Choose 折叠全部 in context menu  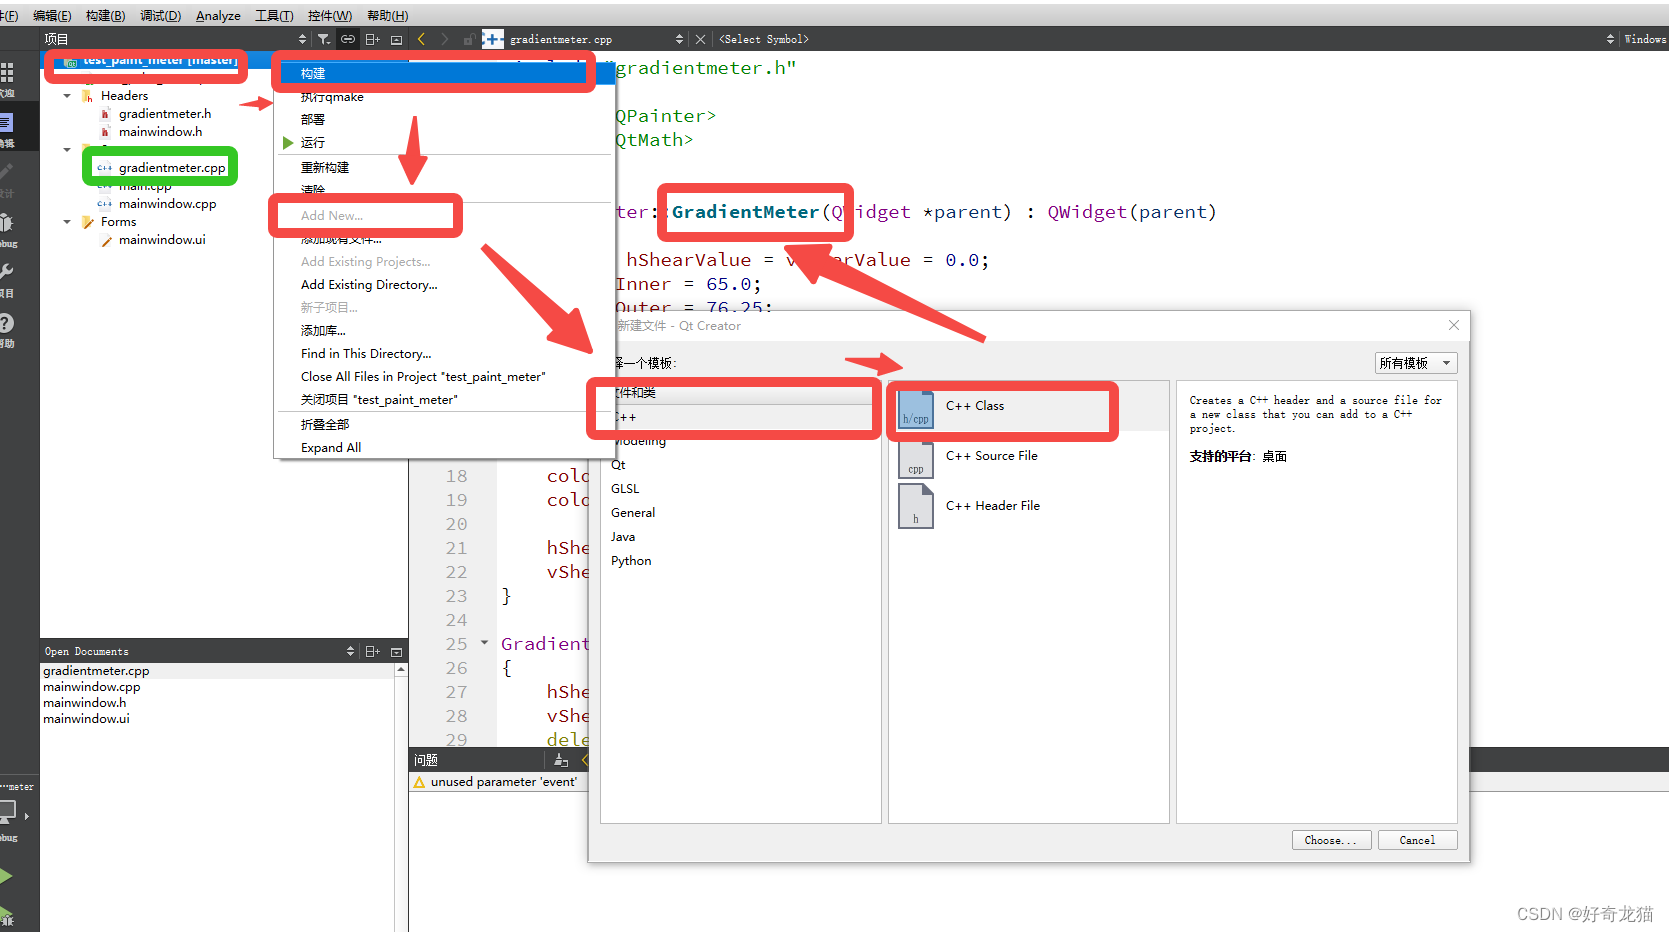[444, 425]
